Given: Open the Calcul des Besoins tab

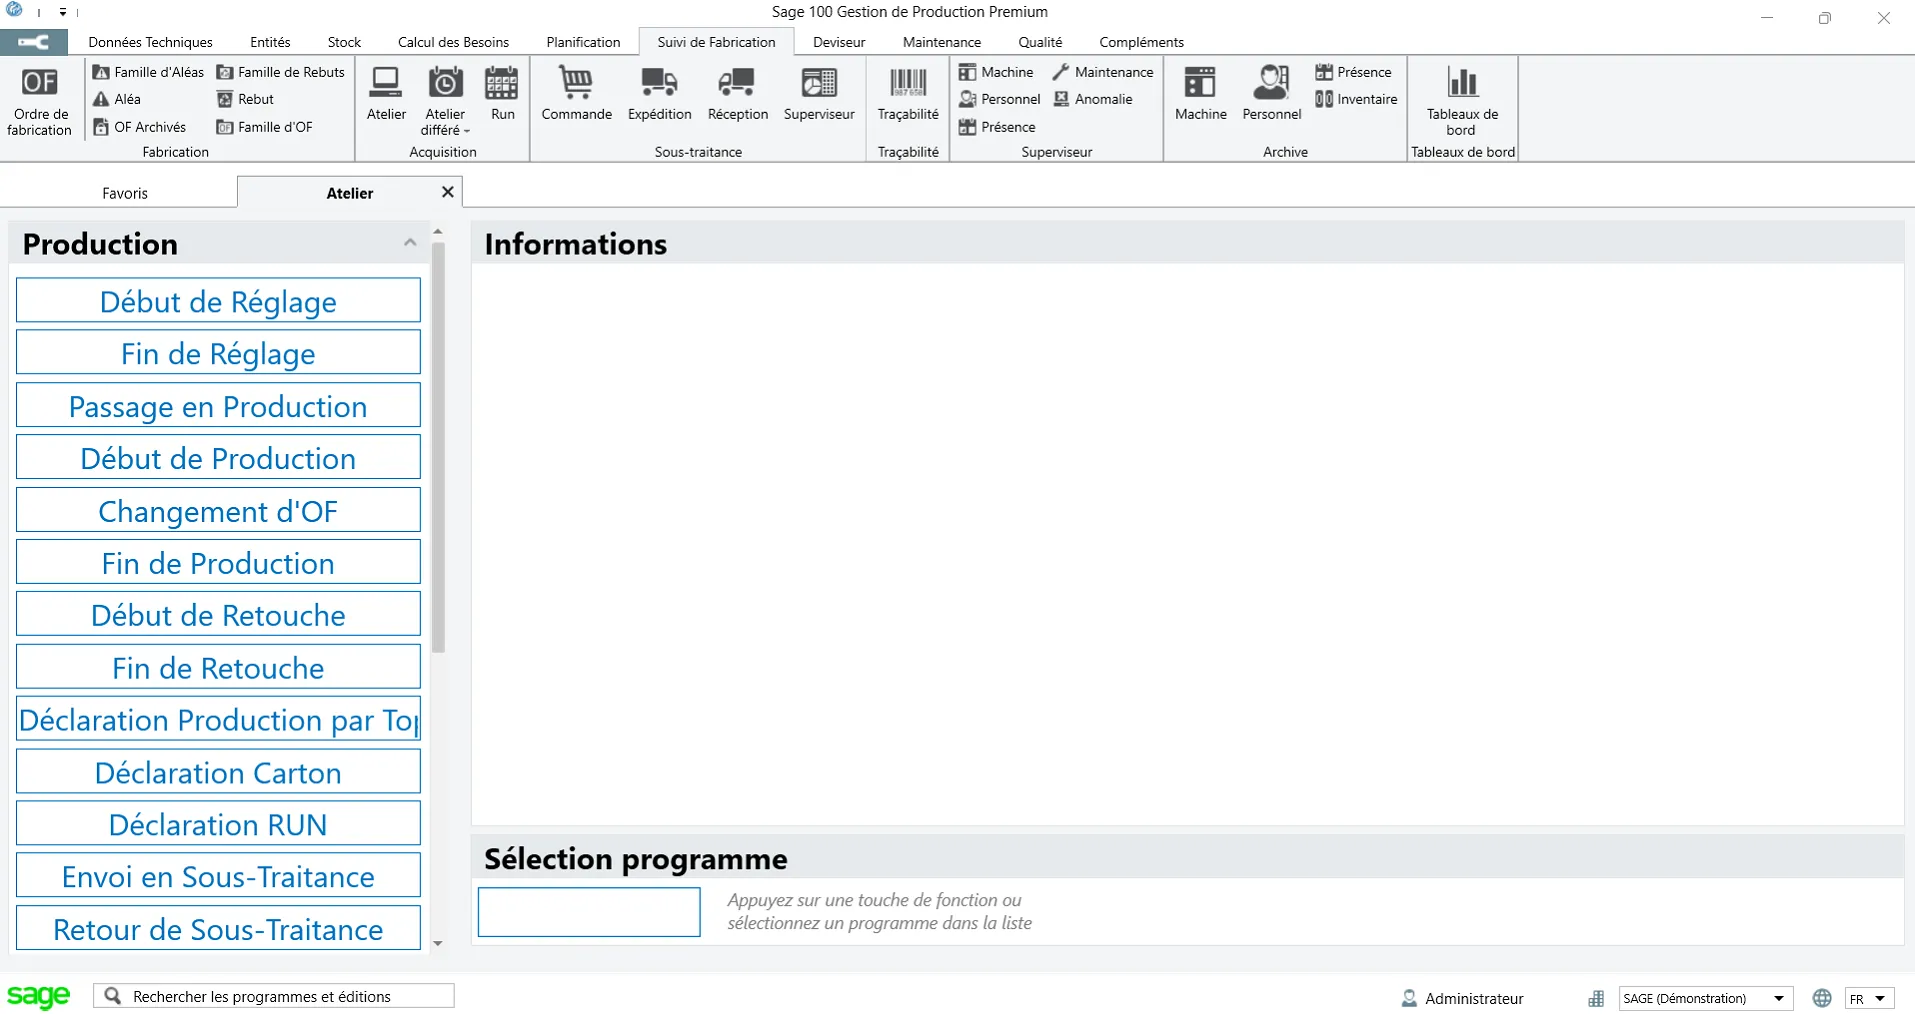Looking at the screenshot, I should (x=453, y=42).
